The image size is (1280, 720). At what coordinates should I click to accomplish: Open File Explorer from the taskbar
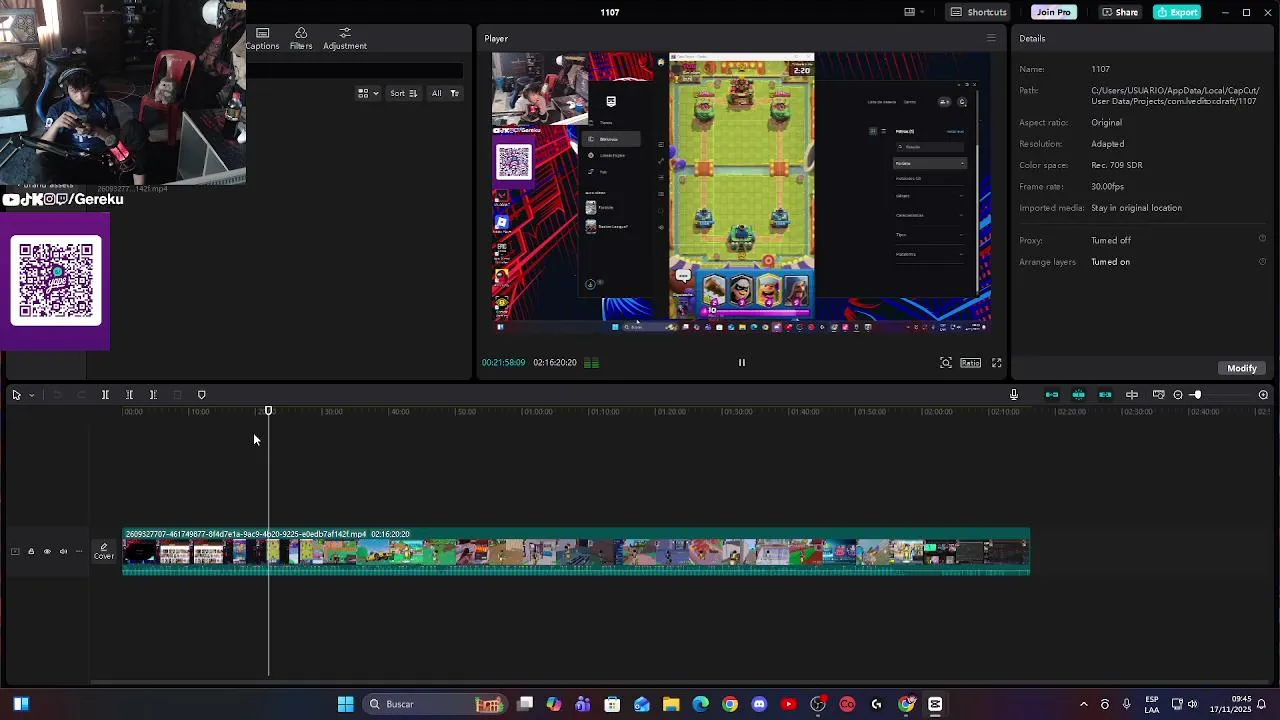[671, 704]
